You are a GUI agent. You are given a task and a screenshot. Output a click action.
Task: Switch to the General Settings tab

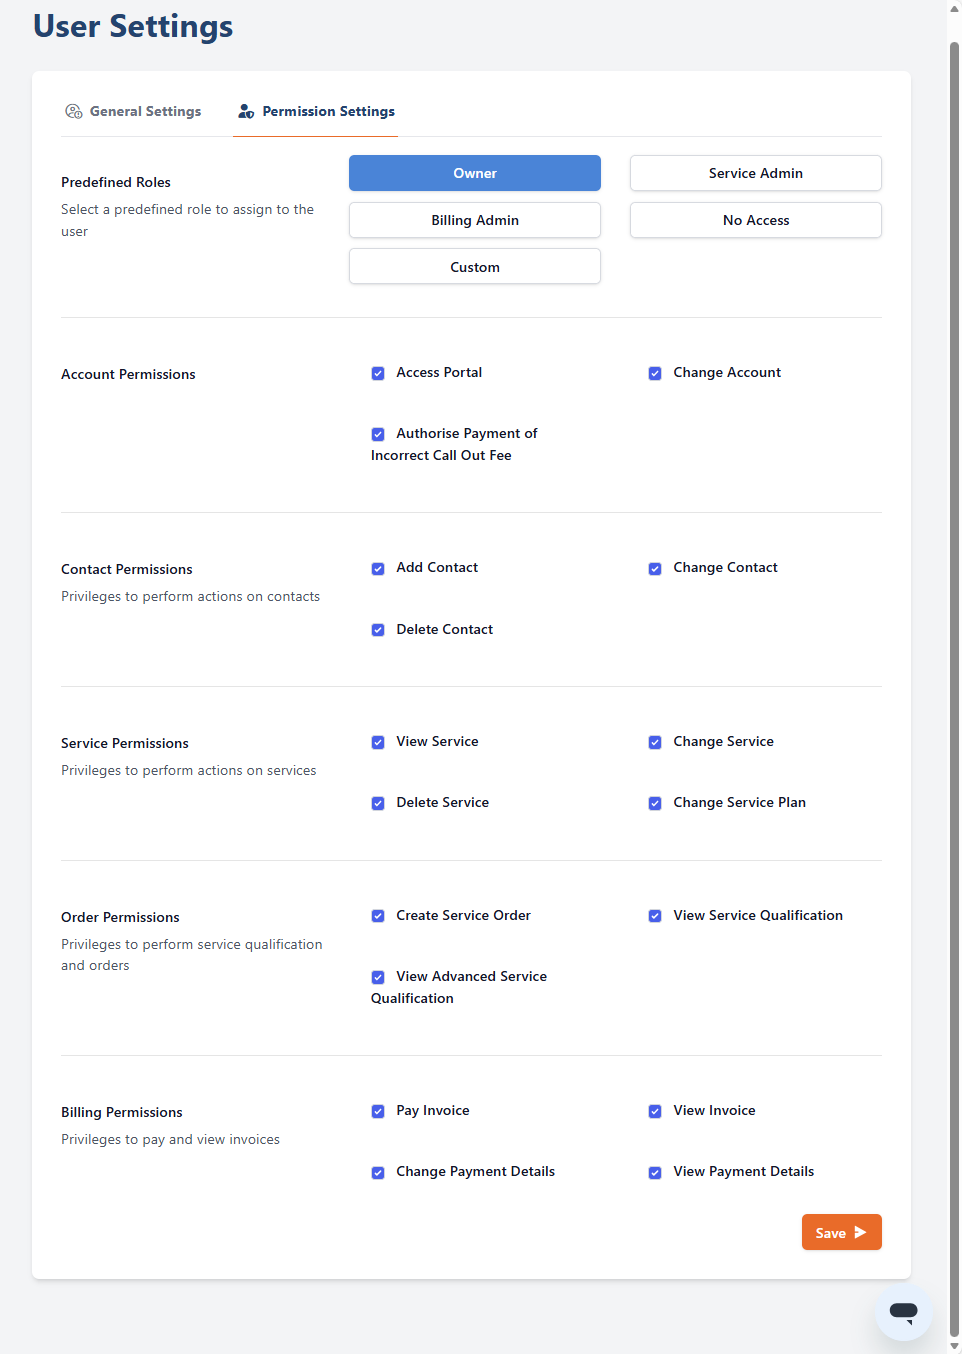coord(133,111)
